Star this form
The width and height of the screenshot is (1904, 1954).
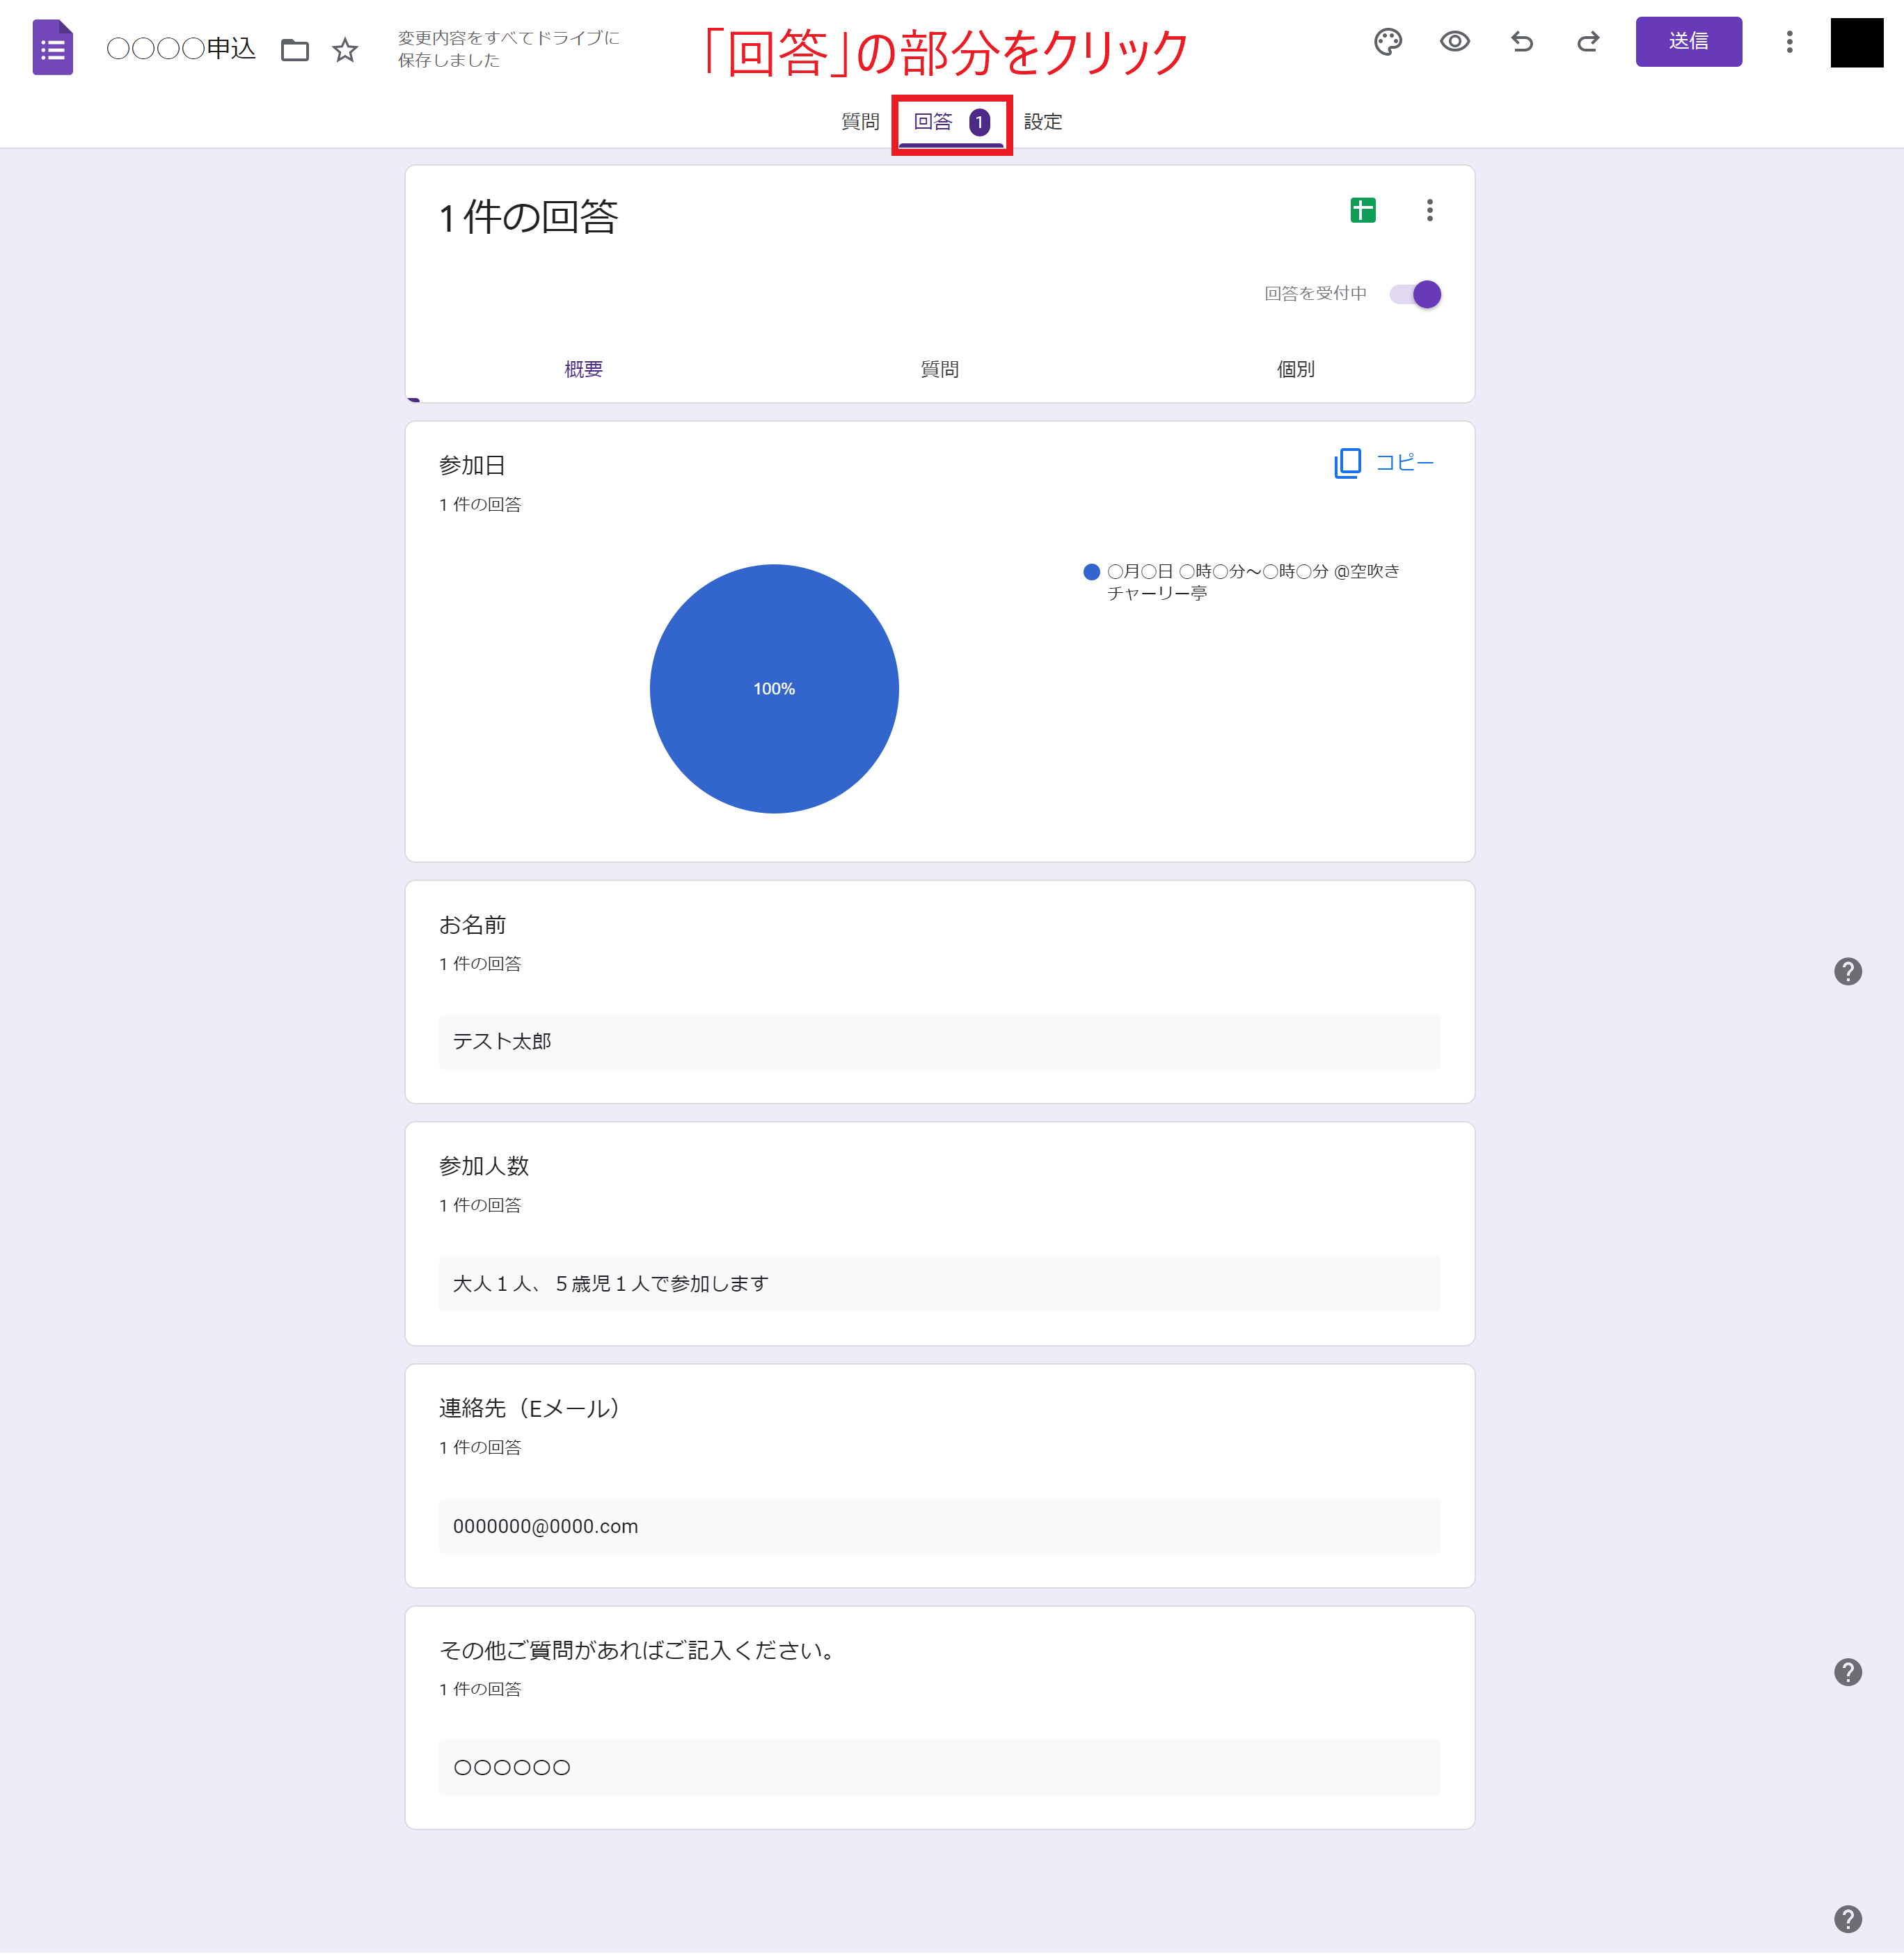[345, 49]
